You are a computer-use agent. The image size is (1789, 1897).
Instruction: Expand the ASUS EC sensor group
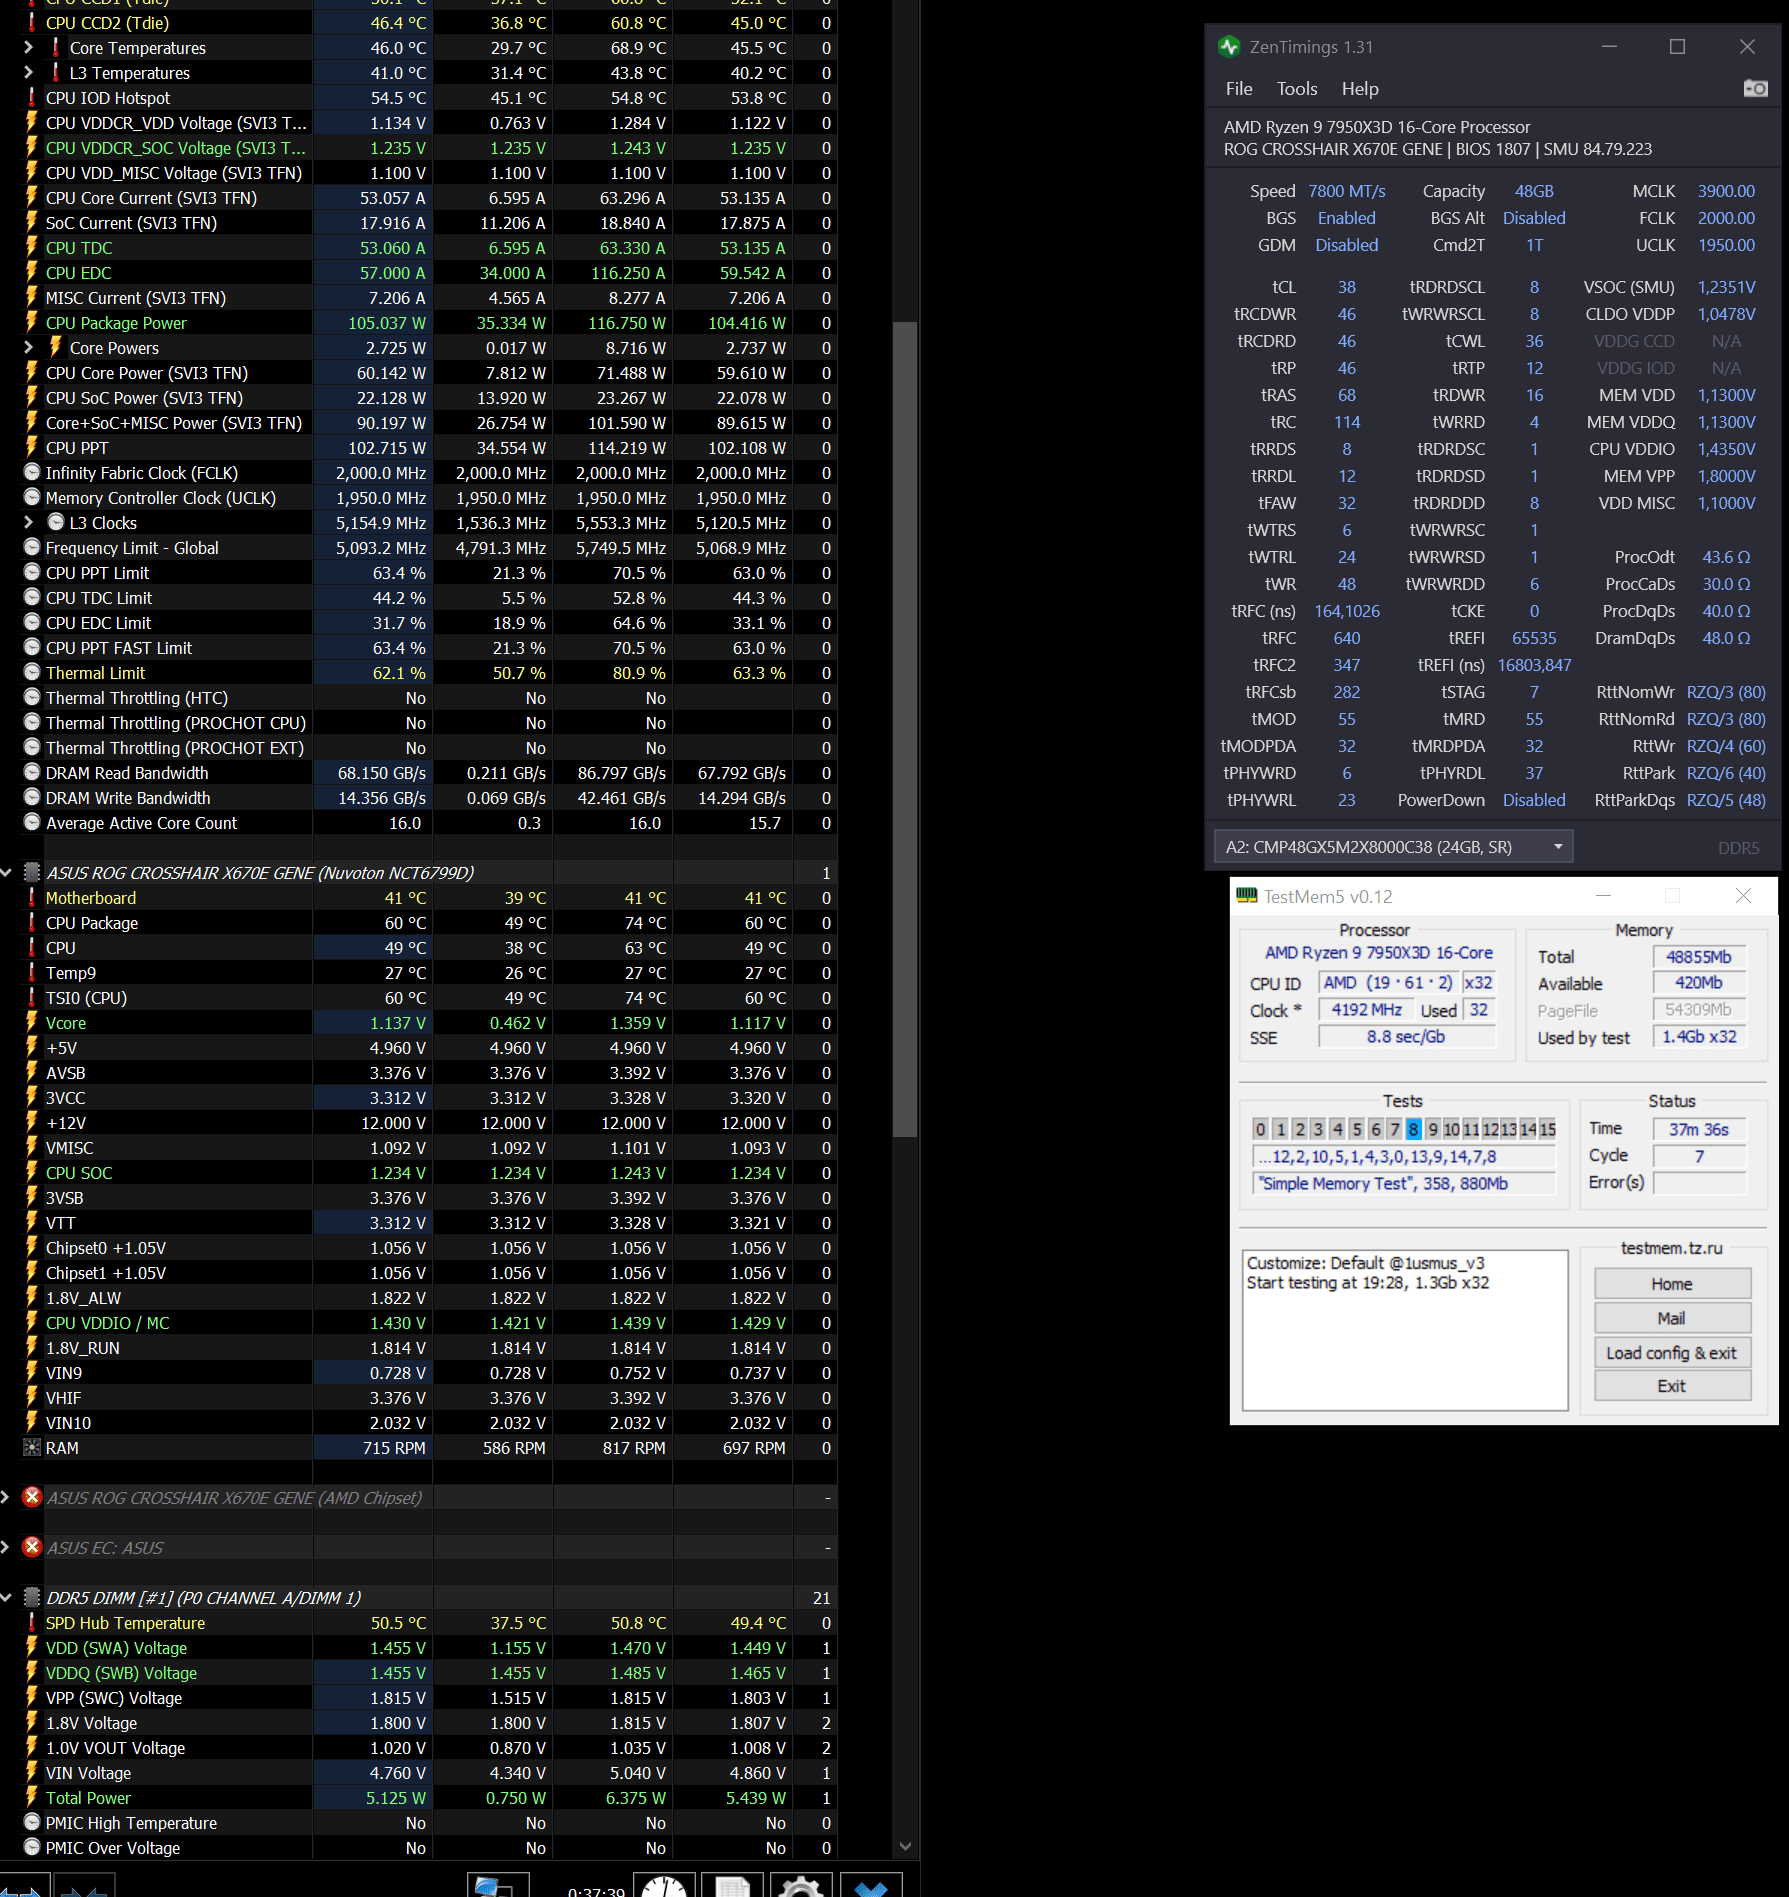pyautogui.click(x=5, y=1547)
